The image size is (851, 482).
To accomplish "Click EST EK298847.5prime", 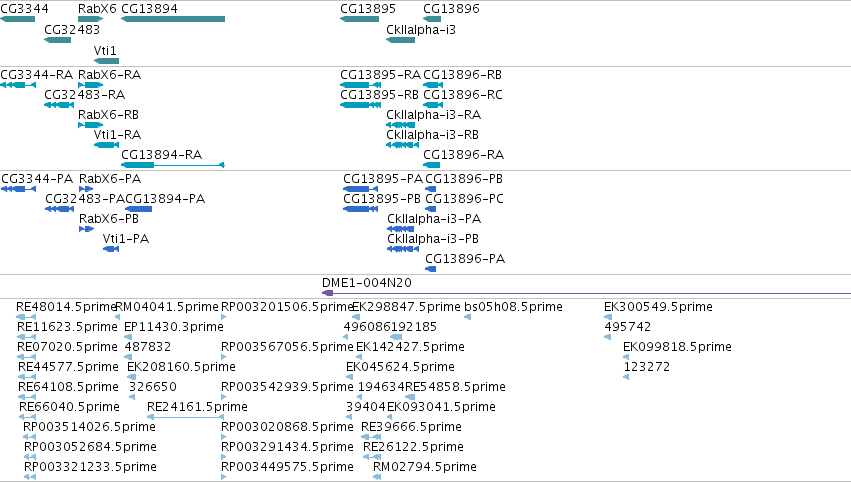I will pos(407,307).
